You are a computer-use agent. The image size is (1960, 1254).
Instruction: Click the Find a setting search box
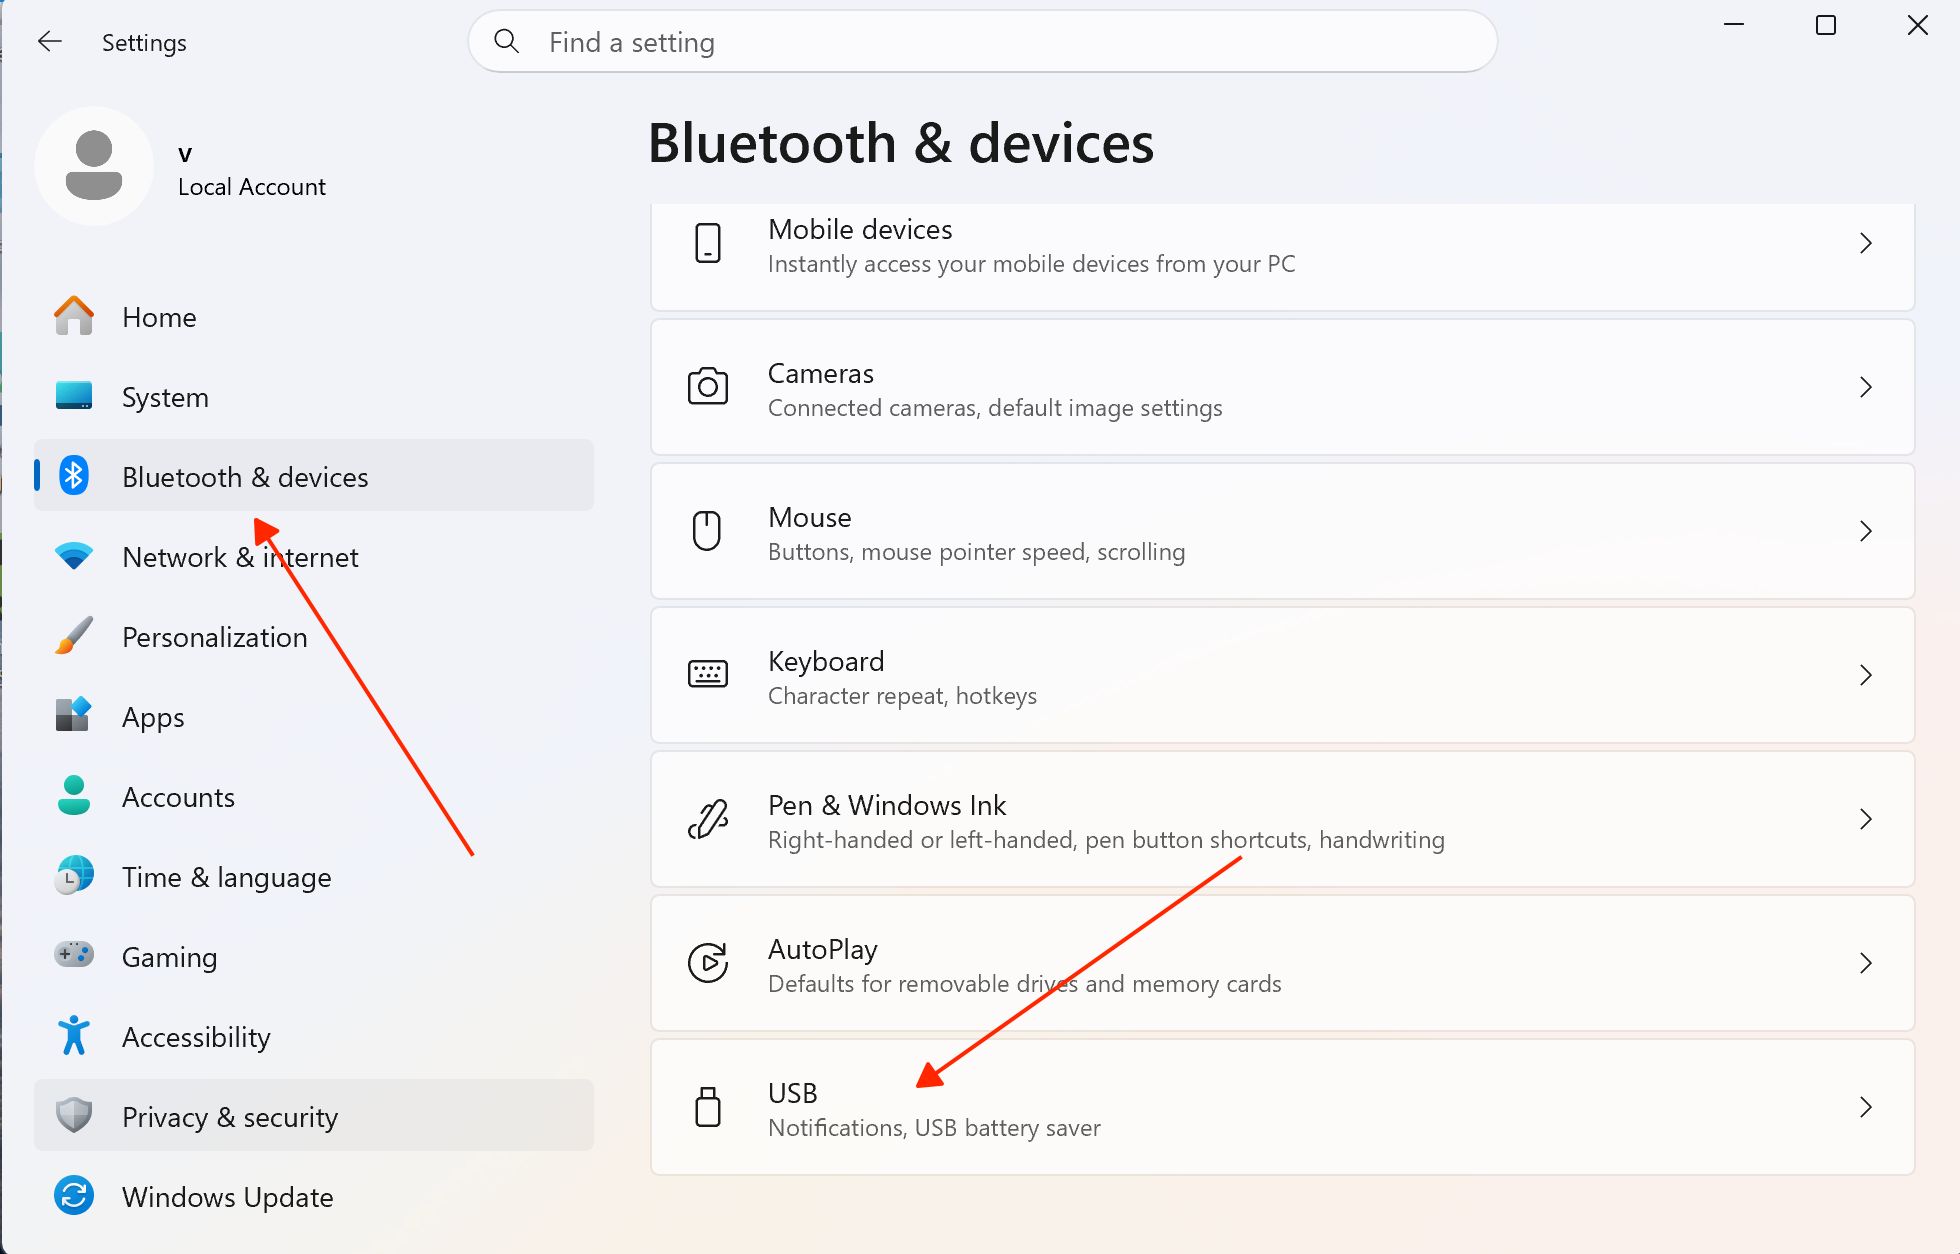[982, 42]
